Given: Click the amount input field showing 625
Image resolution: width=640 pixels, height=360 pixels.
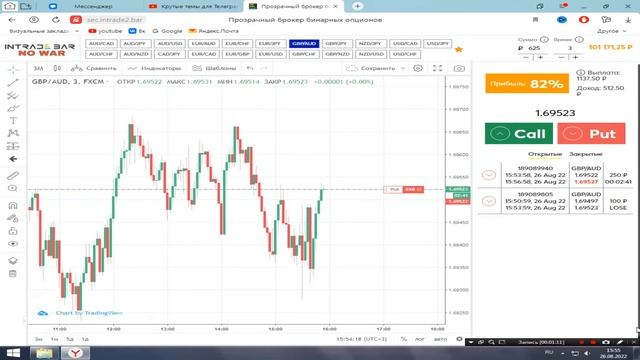Looking at the screenshot, I should pos(535,48).
